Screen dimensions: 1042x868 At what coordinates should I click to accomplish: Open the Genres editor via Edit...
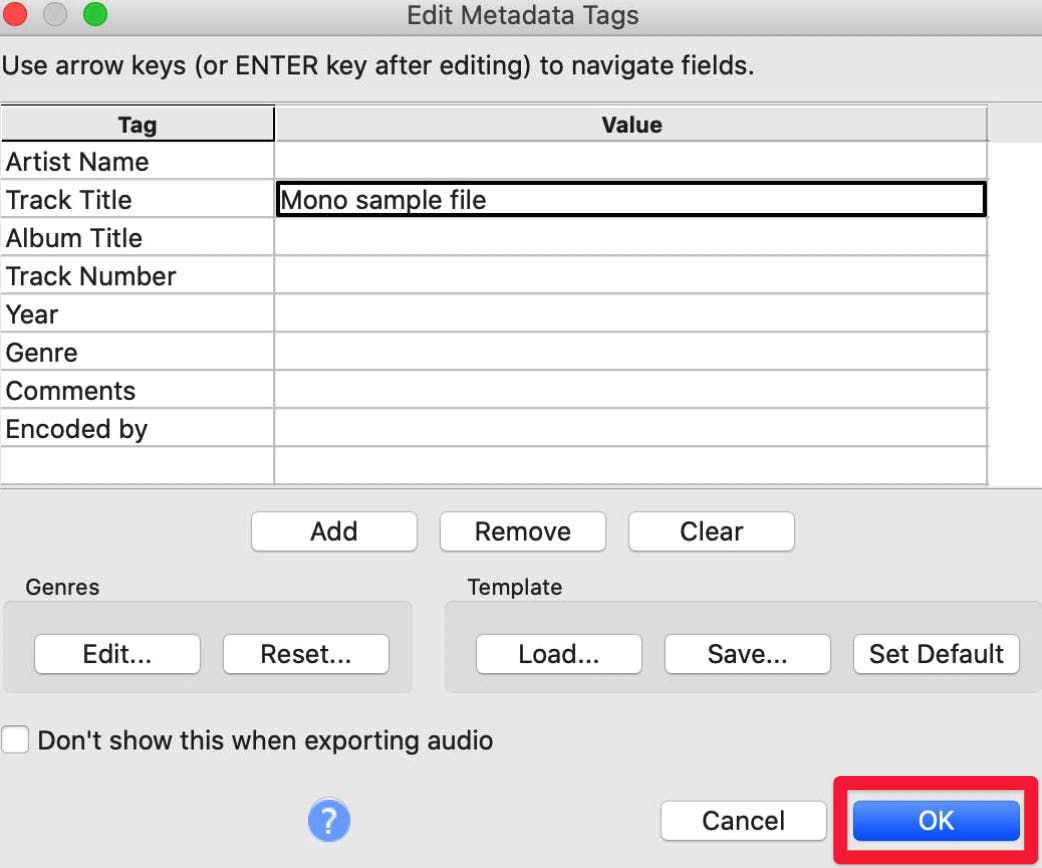[116, 654]
